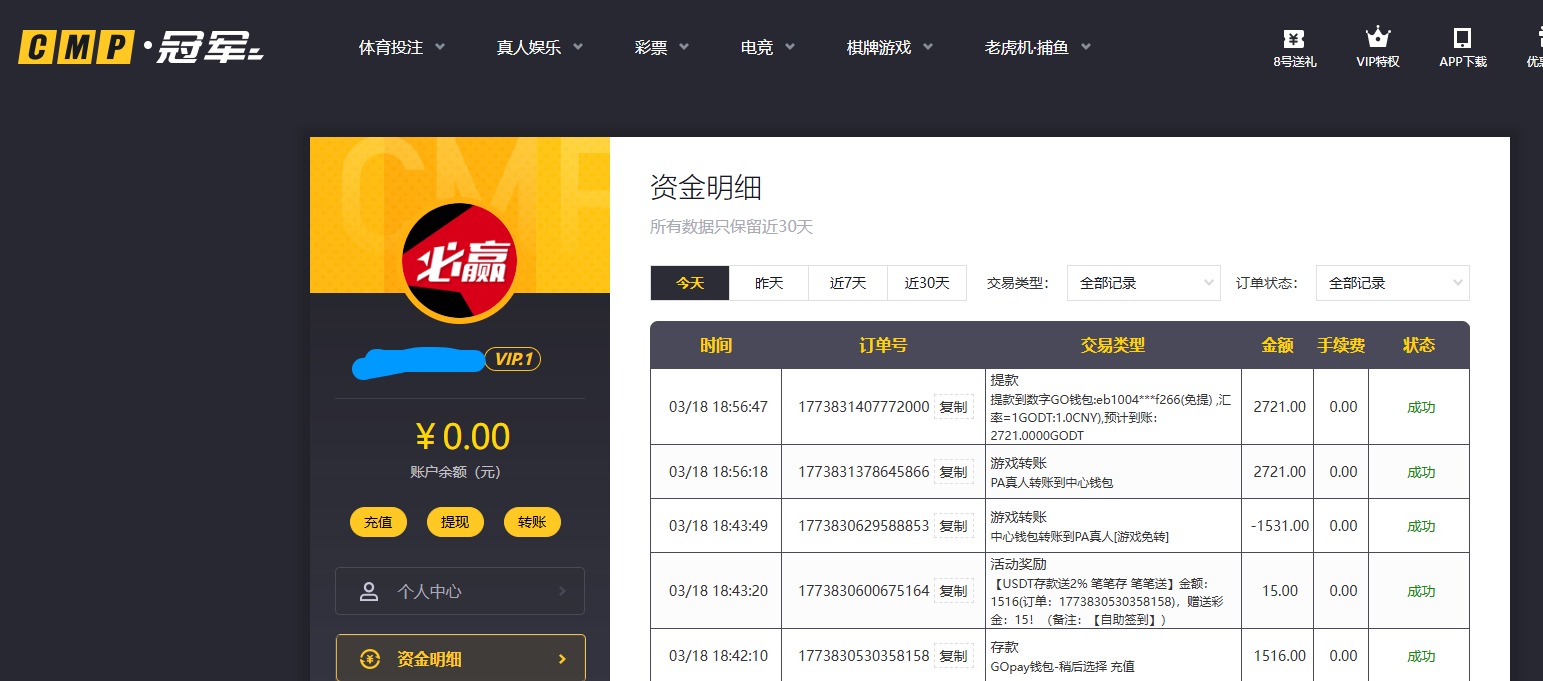Open the 体育投注 menu

point(392,46)
